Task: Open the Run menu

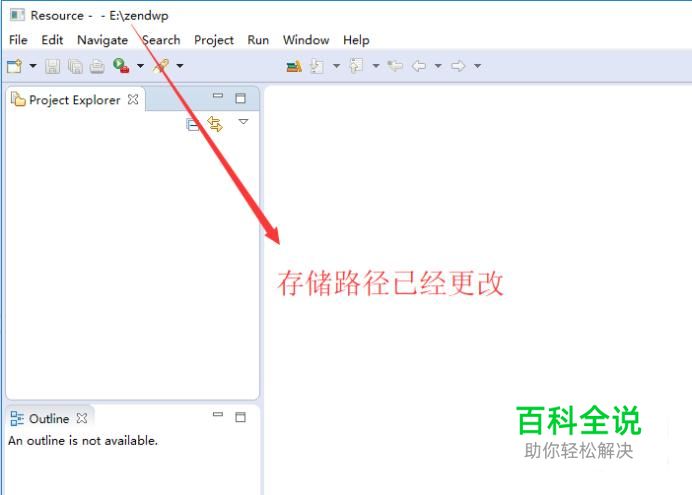Action: (258, 40)
